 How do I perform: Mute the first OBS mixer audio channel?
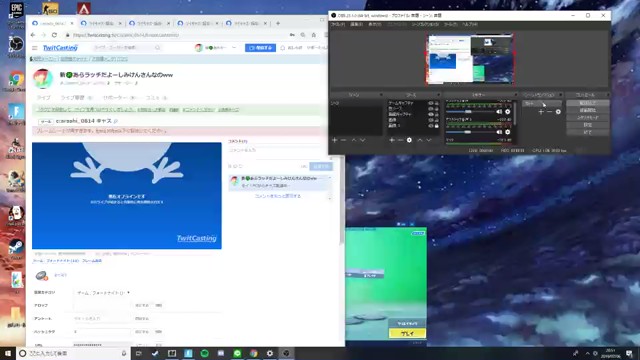499,111
